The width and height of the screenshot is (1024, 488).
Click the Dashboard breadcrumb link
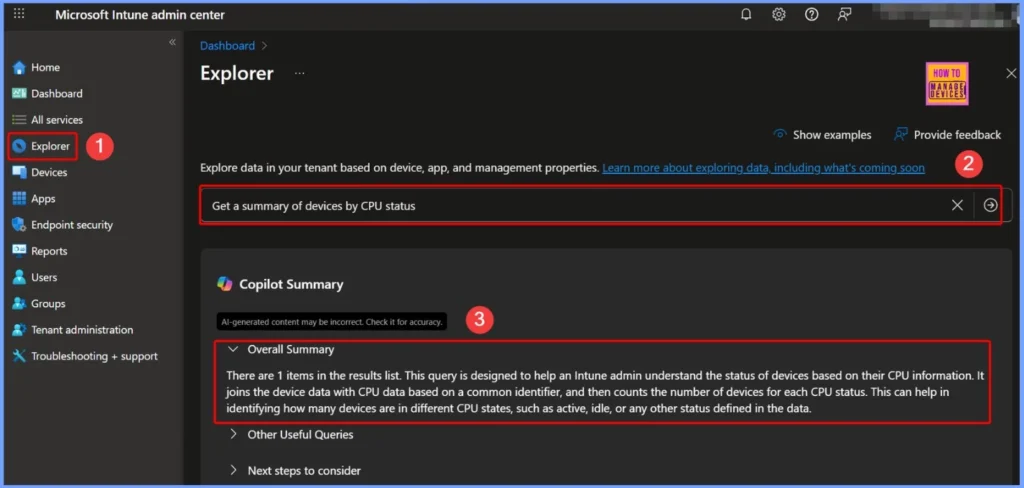[x=227, y=46]
